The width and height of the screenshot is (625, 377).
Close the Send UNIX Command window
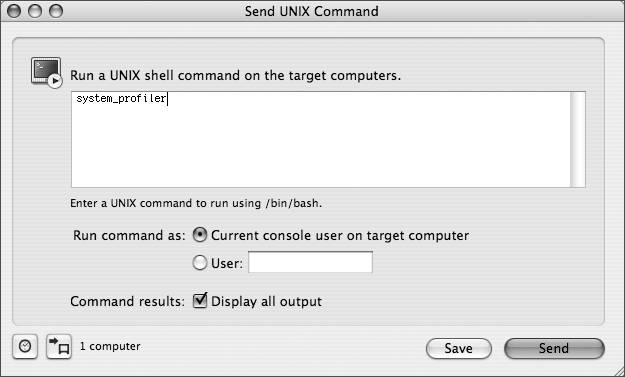point(14,11)
